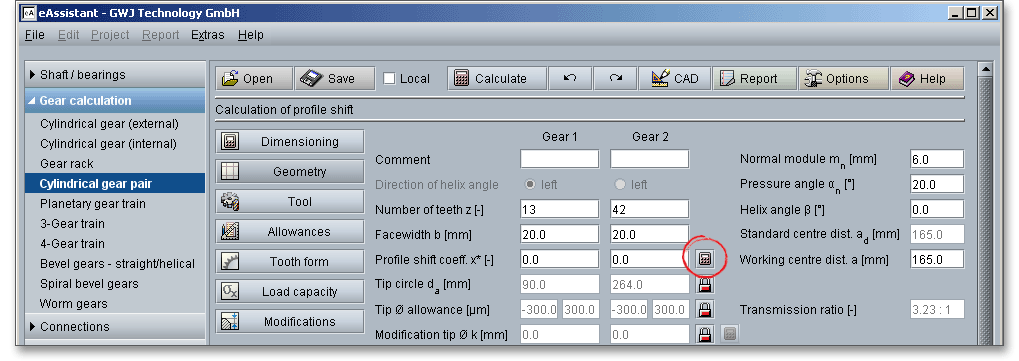1019x361 pixels.
Task: Toggle the lock next to Modification tip Ø
Action: point(705,334)
